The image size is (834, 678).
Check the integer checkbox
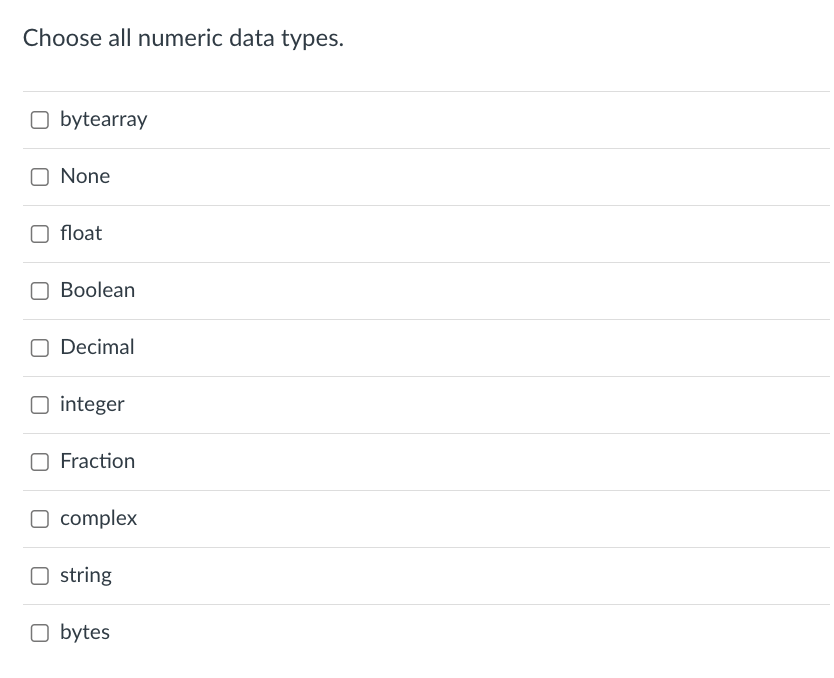(40, 404)
